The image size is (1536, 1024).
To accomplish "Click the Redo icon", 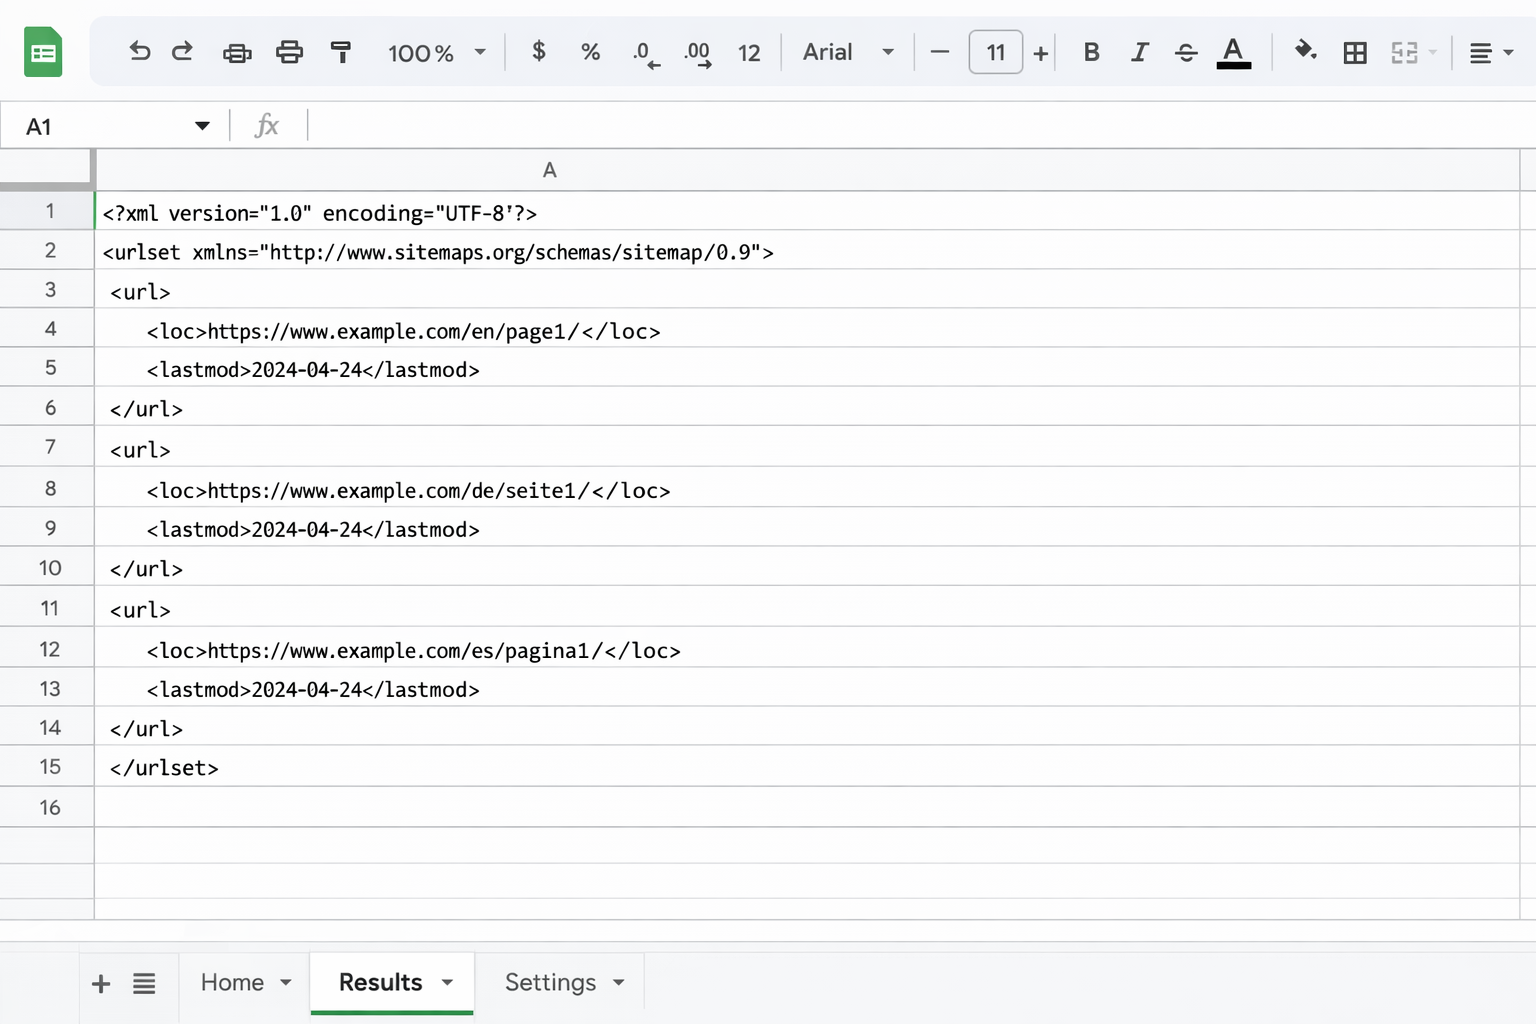I will click(x=183, y=52).
